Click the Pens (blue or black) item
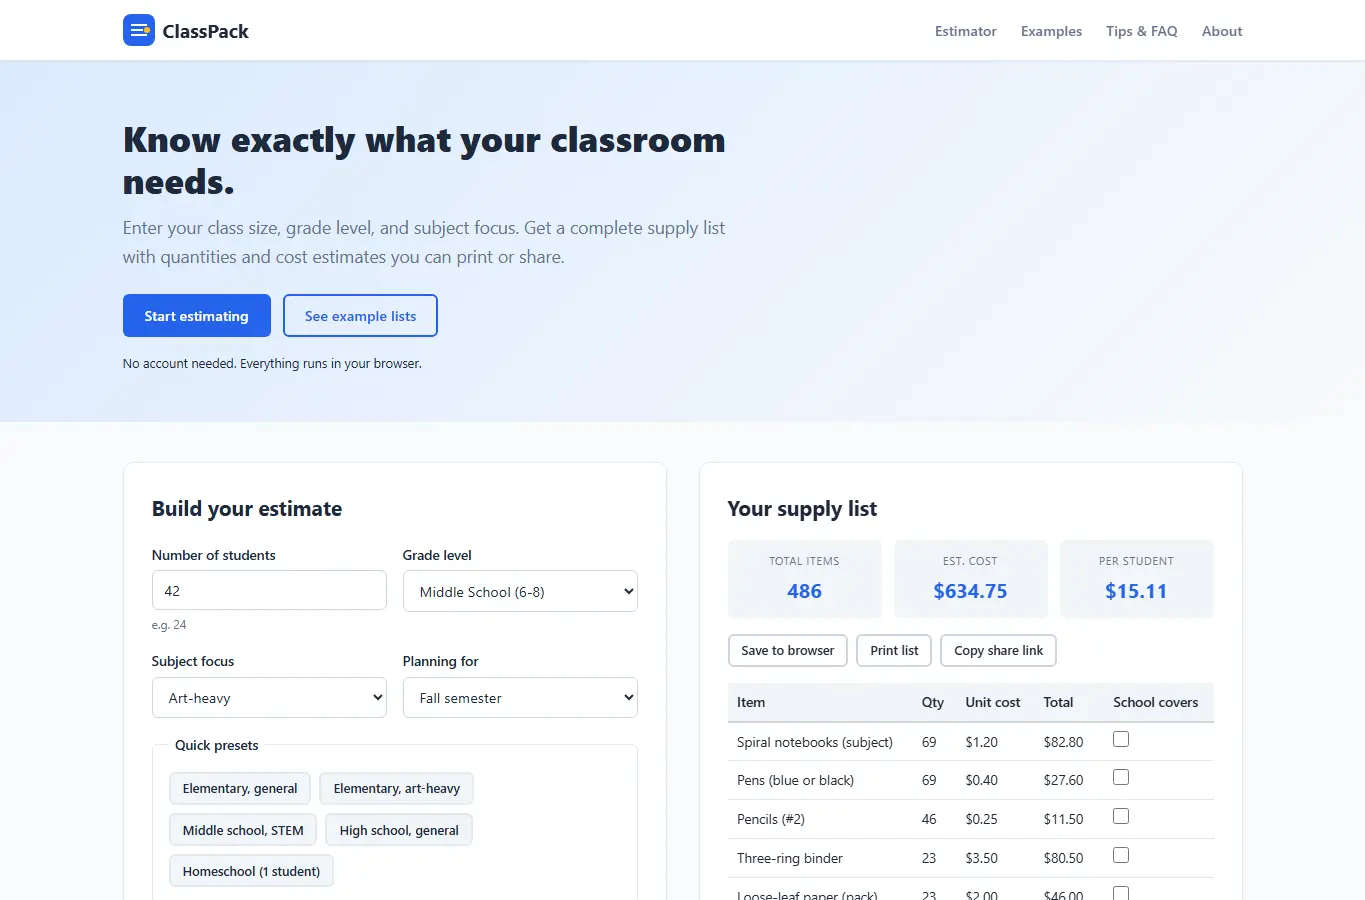1365x900 pixels. [795, 780]
